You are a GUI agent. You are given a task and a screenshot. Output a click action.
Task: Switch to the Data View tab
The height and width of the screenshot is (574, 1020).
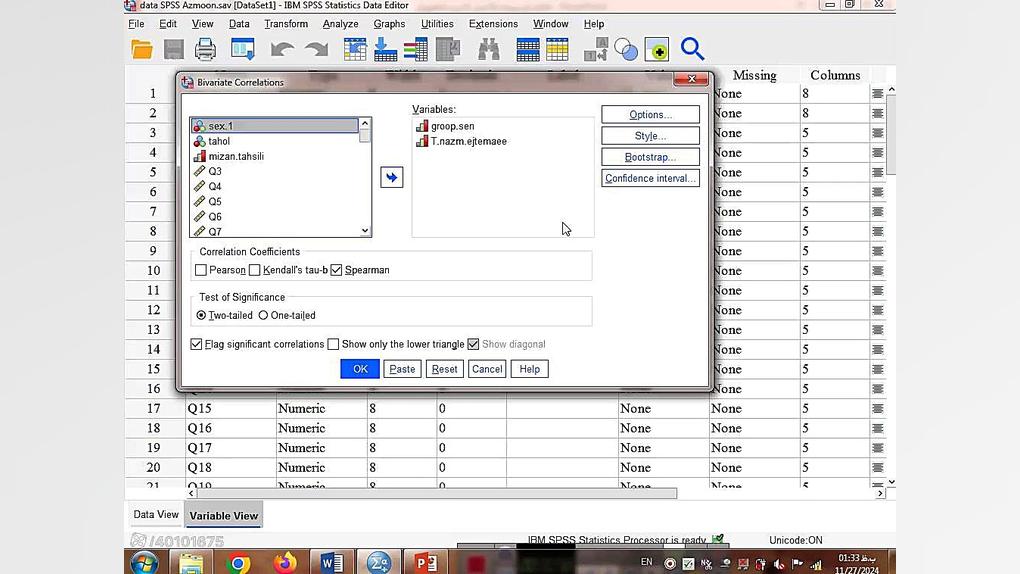tap(155, 514)
